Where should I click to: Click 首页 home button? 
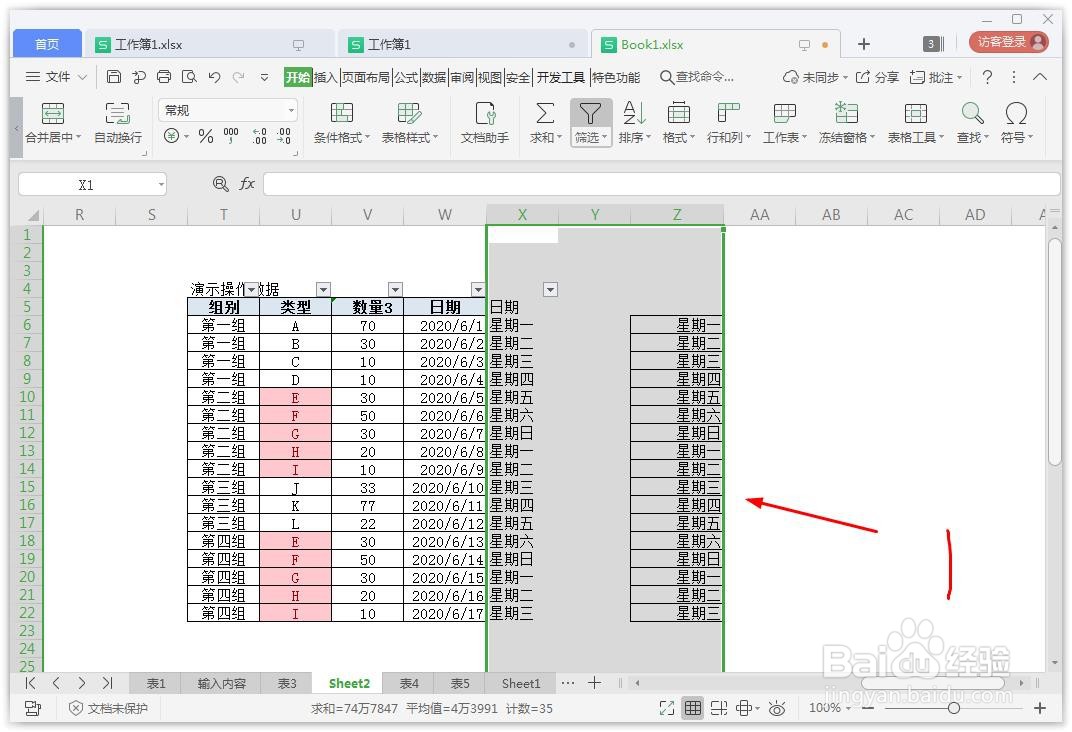pos(47,44)
